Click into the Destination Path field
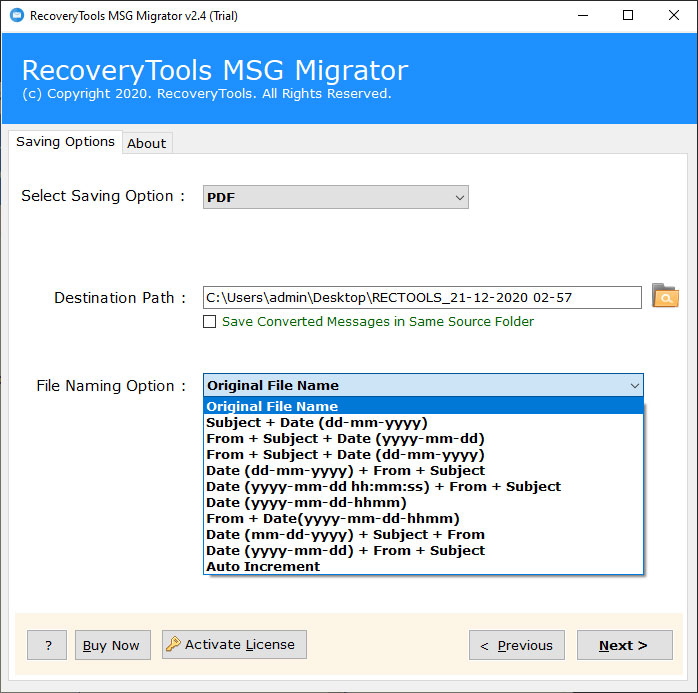 pyautogui.click(x=422, y=297)
